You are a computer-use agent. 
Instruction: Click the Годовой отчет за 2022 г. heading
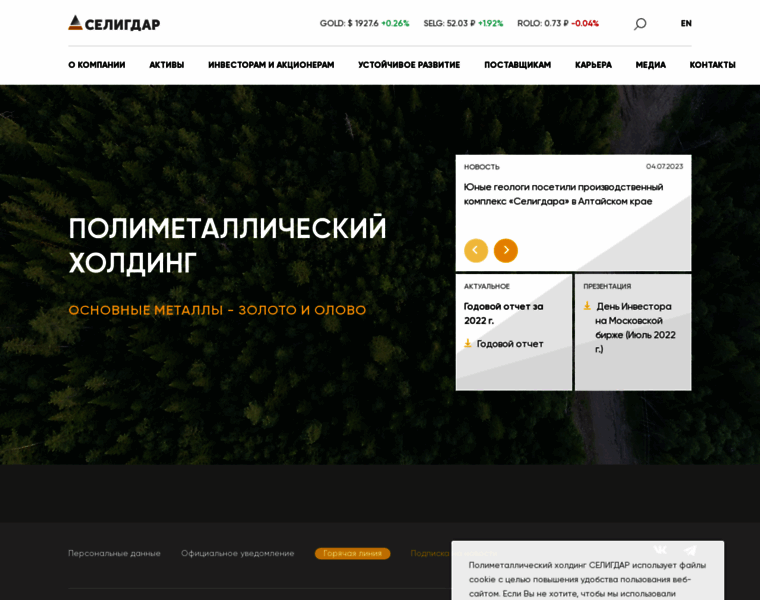(503, 313)
